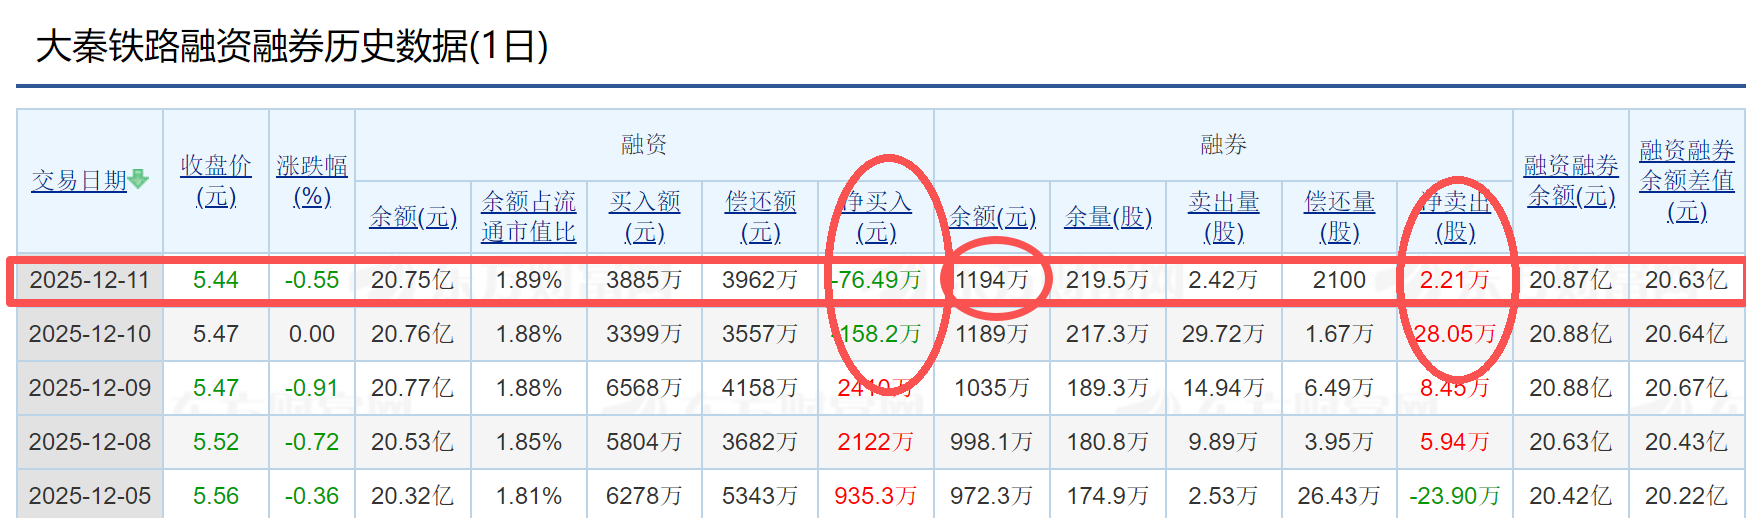Click the -23.90万 net sell cell
Image resolution: width=1746 pixels, height=518 pixels.
click(1455, 496)
